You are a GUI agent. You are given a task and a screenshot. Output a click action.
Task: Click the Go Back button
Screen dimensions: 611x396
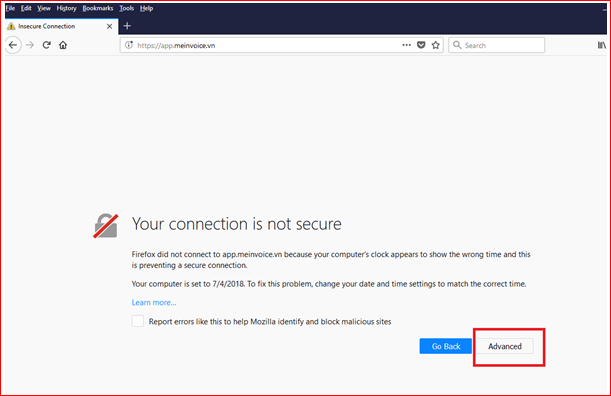click(446, 346)
